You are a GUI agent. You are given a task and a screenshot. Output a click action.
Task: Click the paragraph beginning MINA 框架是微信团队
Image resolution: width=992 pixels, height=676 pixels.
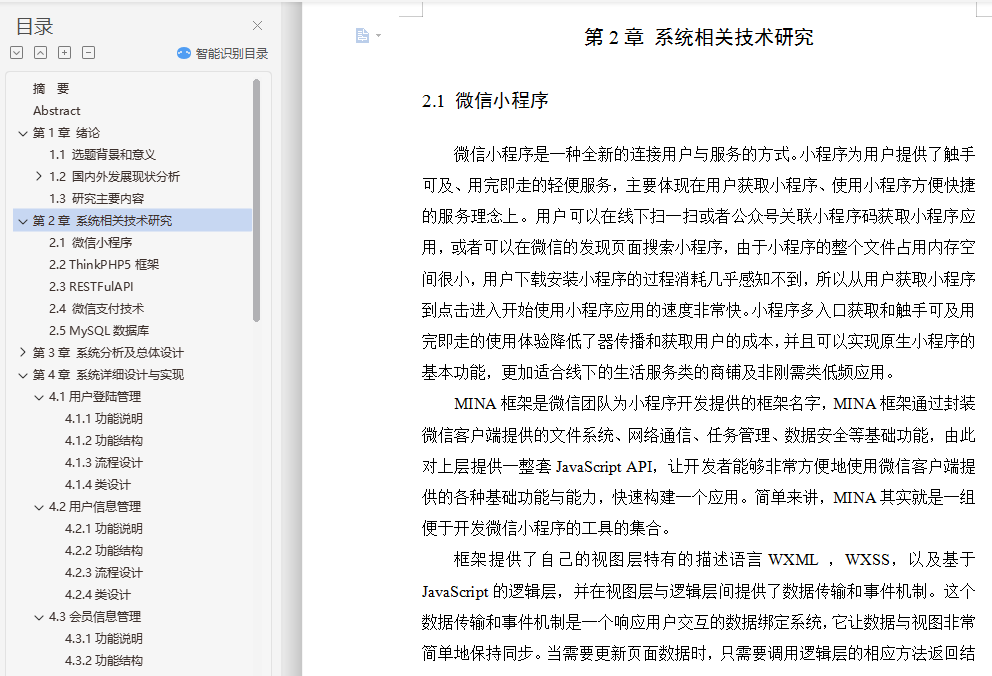(698, 466)
